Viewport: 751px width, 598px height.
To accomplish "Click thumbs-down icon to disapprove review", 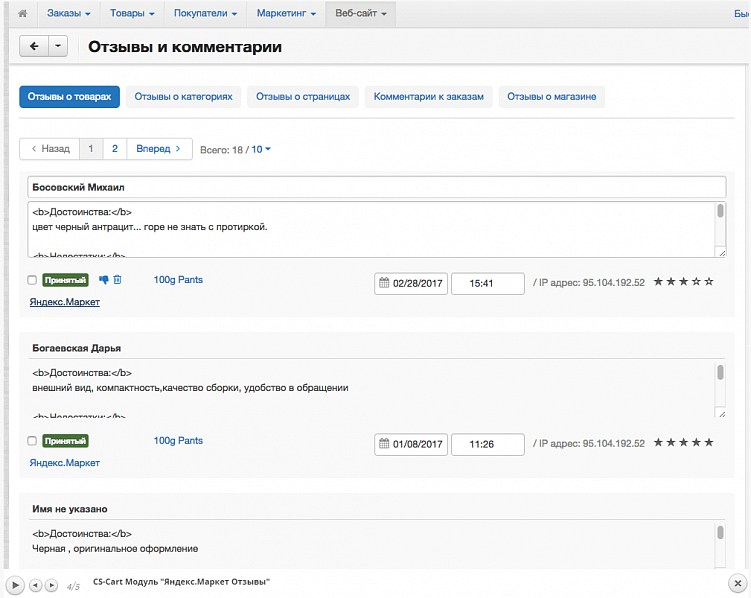I will (x=103, y=280).
